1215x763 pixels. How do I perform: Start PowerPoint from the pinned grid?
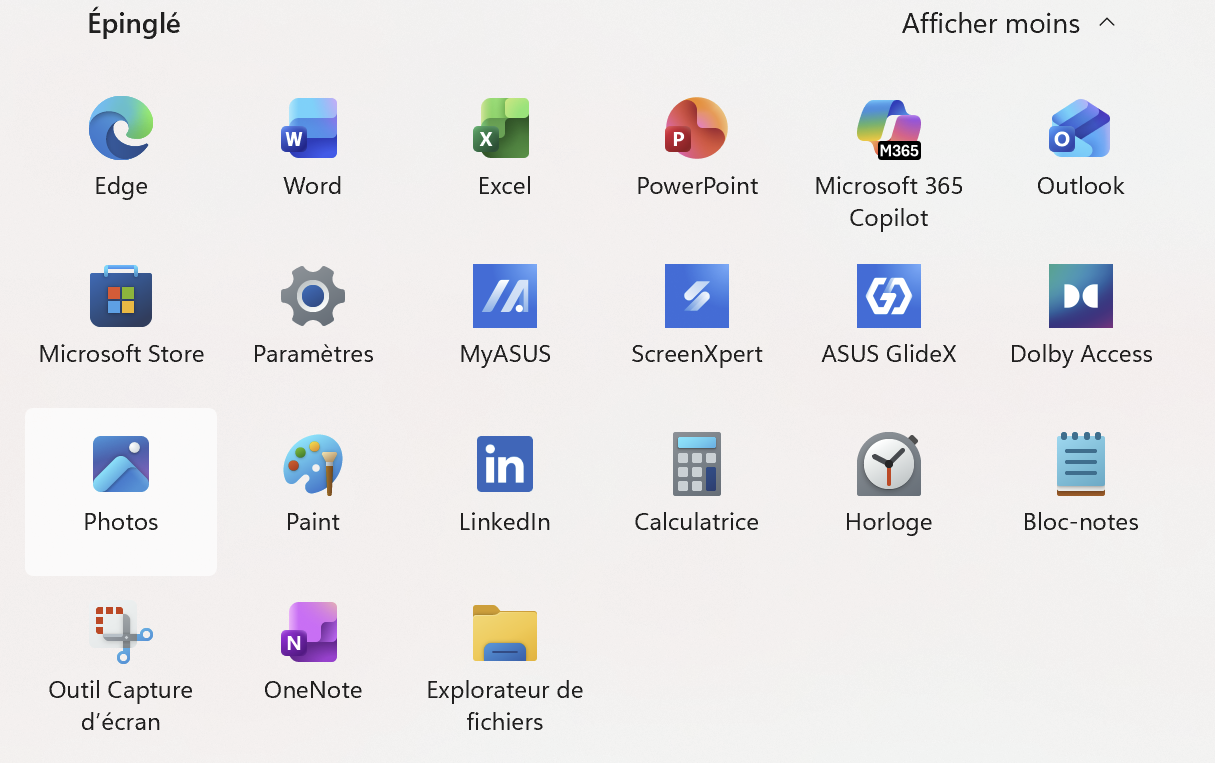(697, 128)
